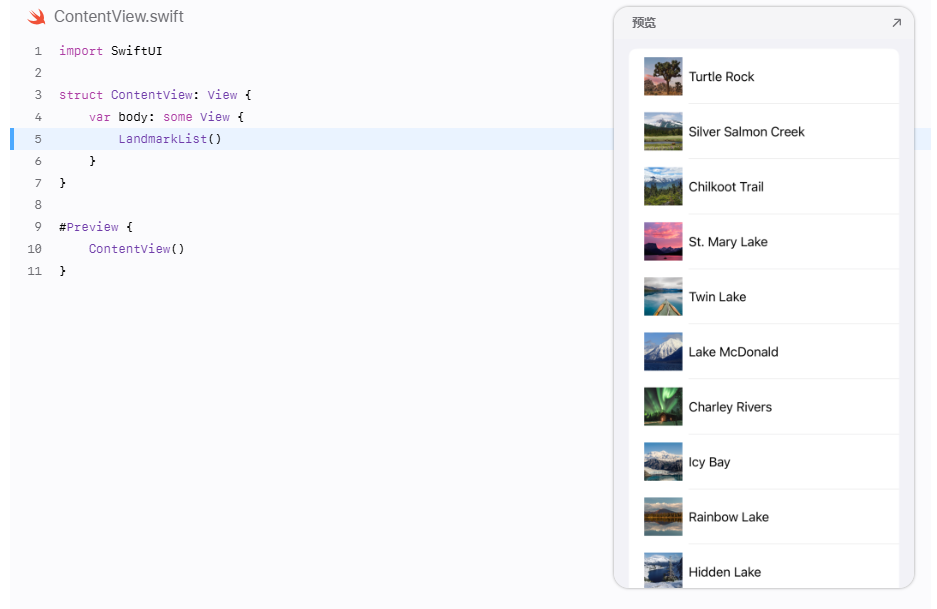Open the Chilkoot Trail row
This screenshot has width=937, height=609.
tap(764, 186)
